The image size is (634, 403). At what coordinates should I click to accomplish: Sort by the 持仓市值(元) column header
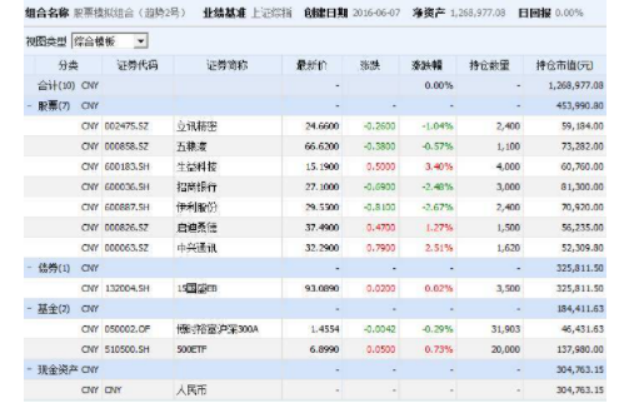point(564,65)
